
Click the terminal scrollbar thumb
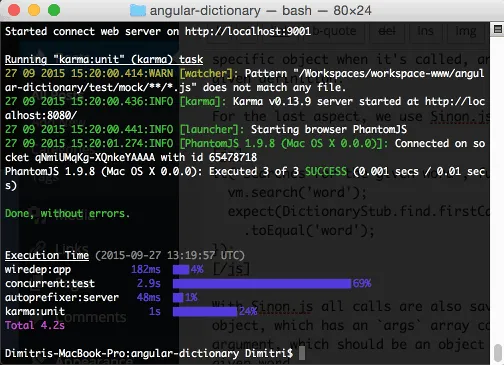498,353
